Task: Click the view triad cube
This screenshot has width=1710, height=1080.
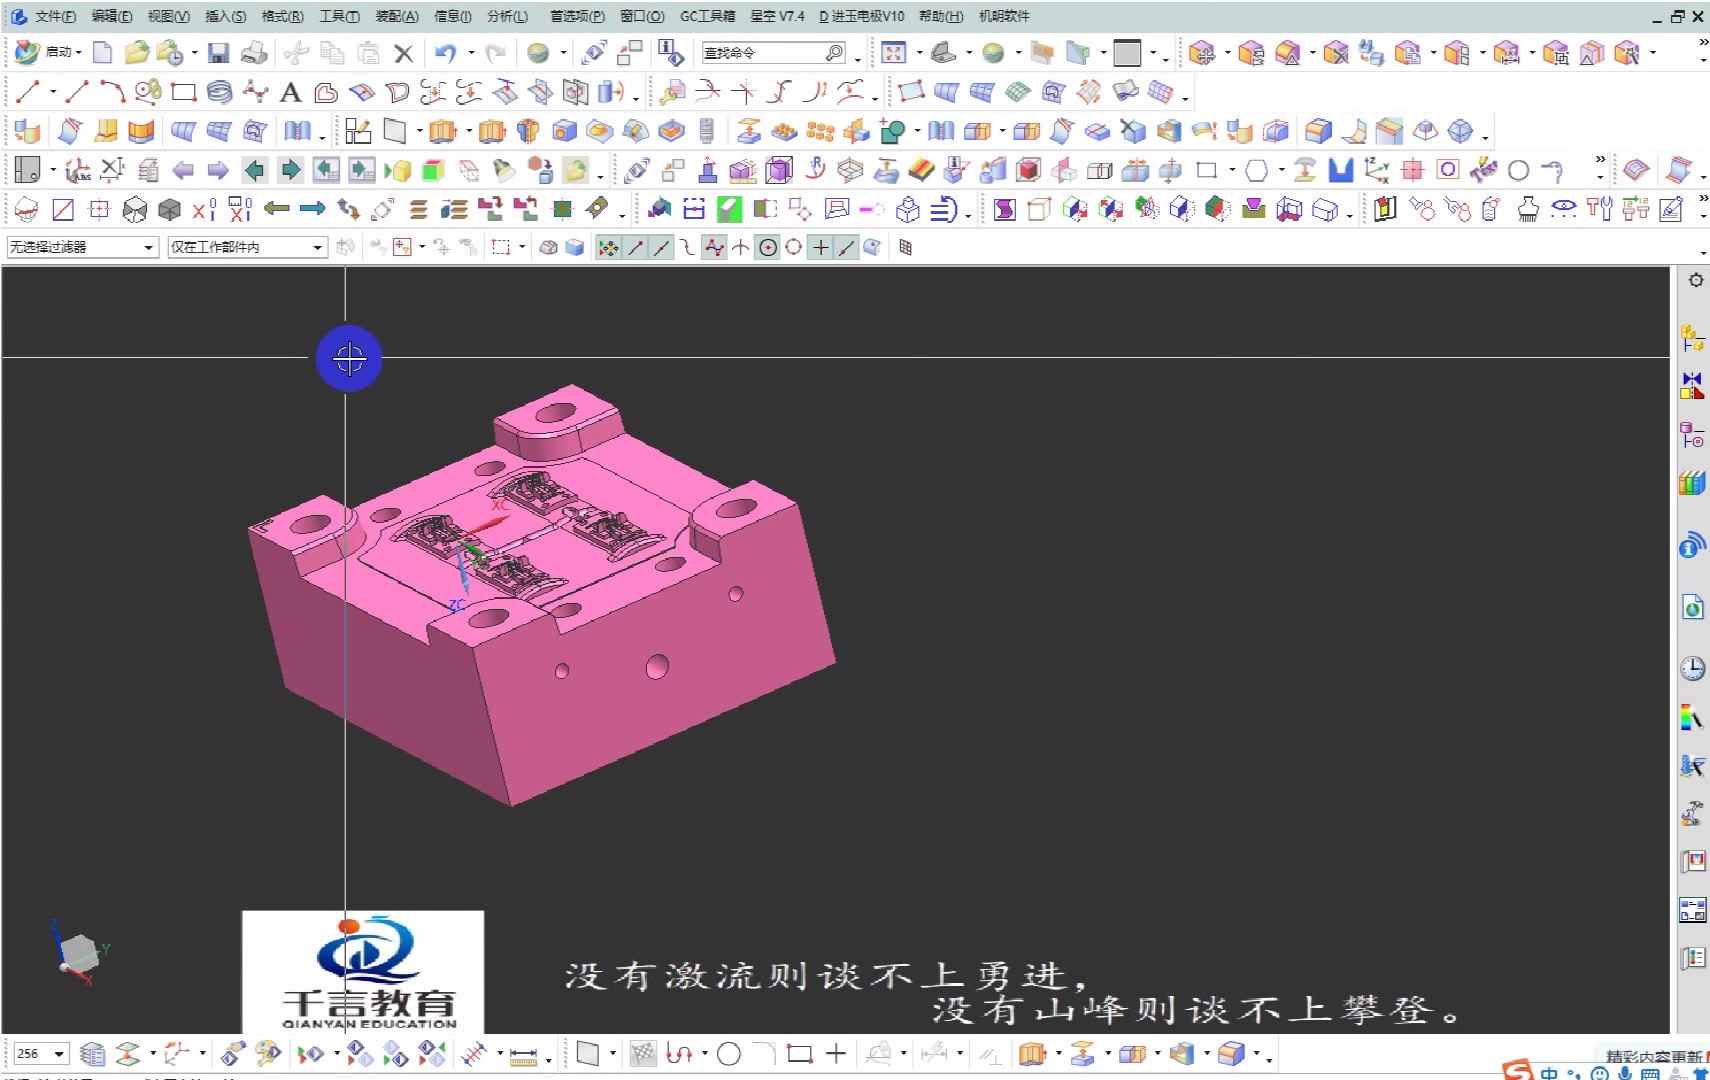Action: (x=79, y=953)
